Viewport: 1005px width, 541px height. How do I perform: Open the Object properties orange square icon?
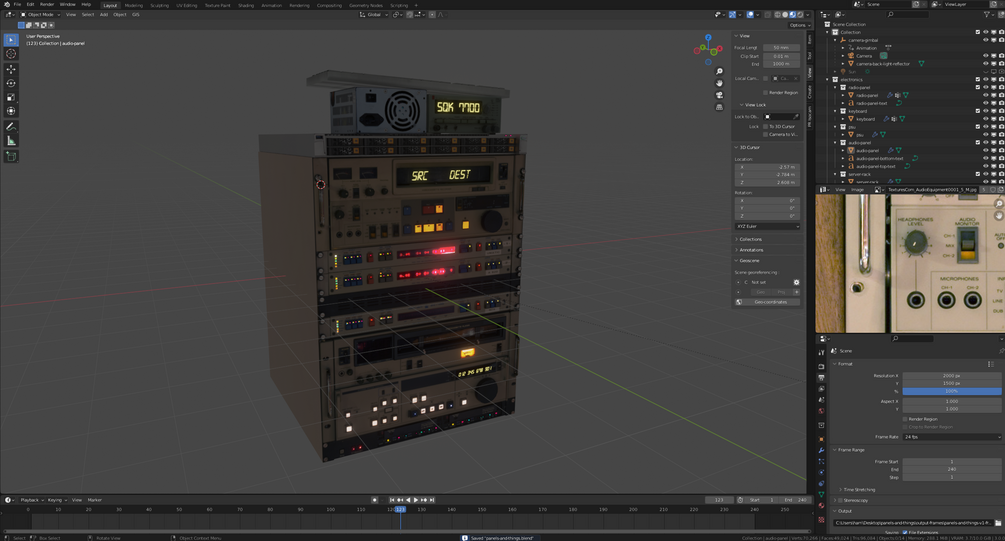tap(821, 439)
